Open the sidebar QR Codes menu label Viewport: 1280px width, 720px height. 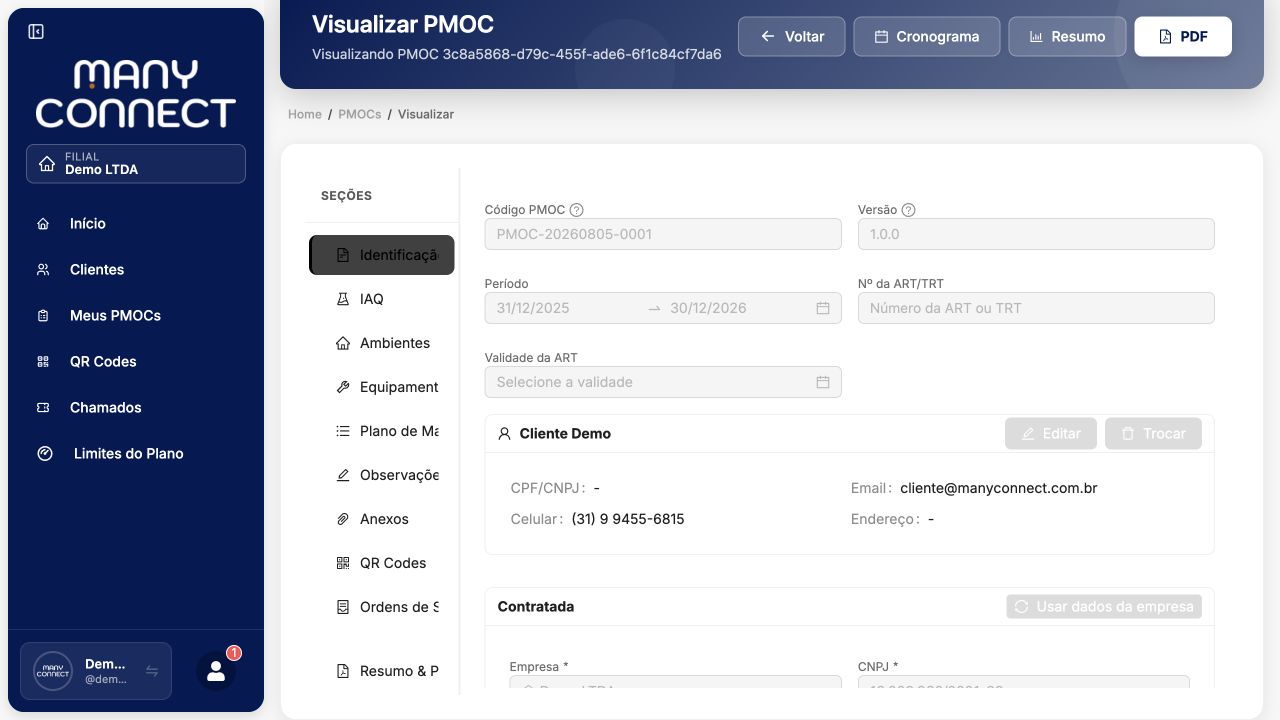(x=103, y=362)
